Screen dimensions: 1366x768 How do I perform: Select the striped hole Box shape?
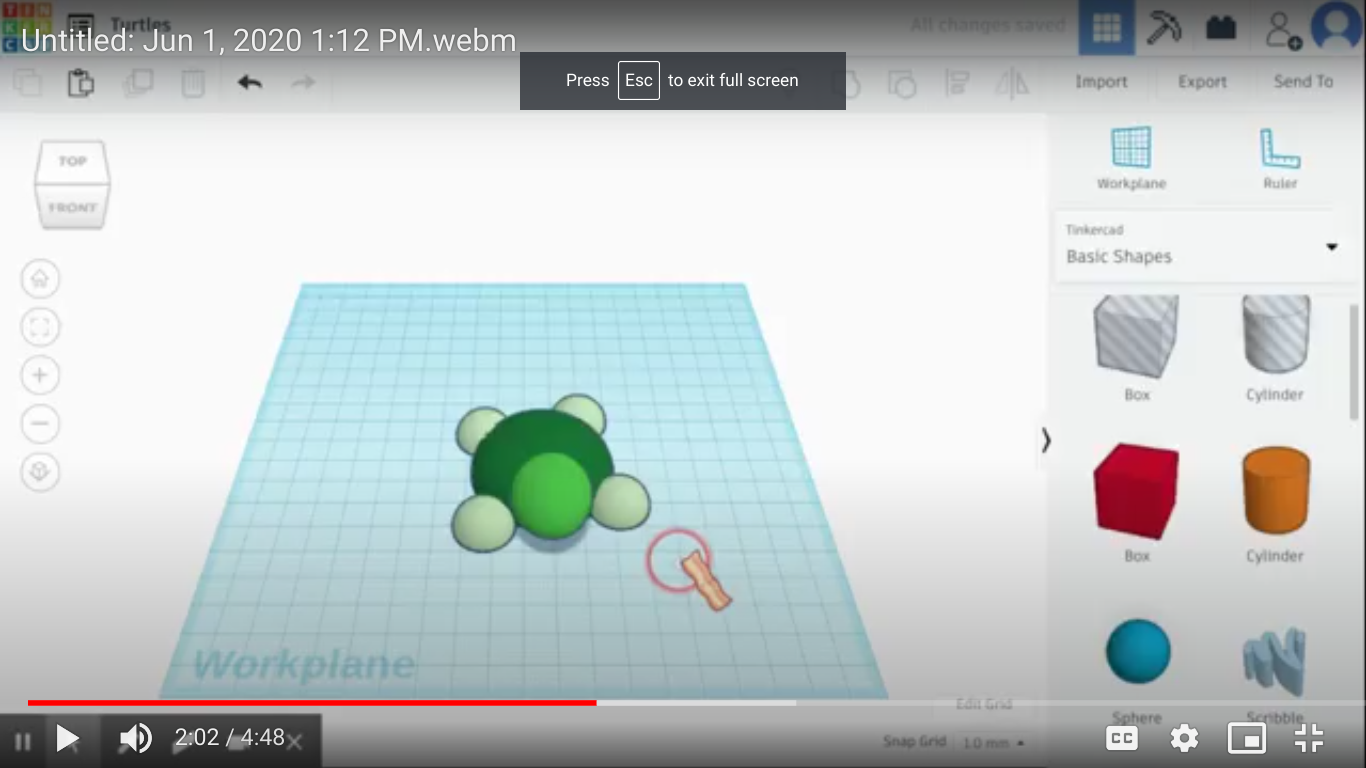click(x=1136, y=337)
